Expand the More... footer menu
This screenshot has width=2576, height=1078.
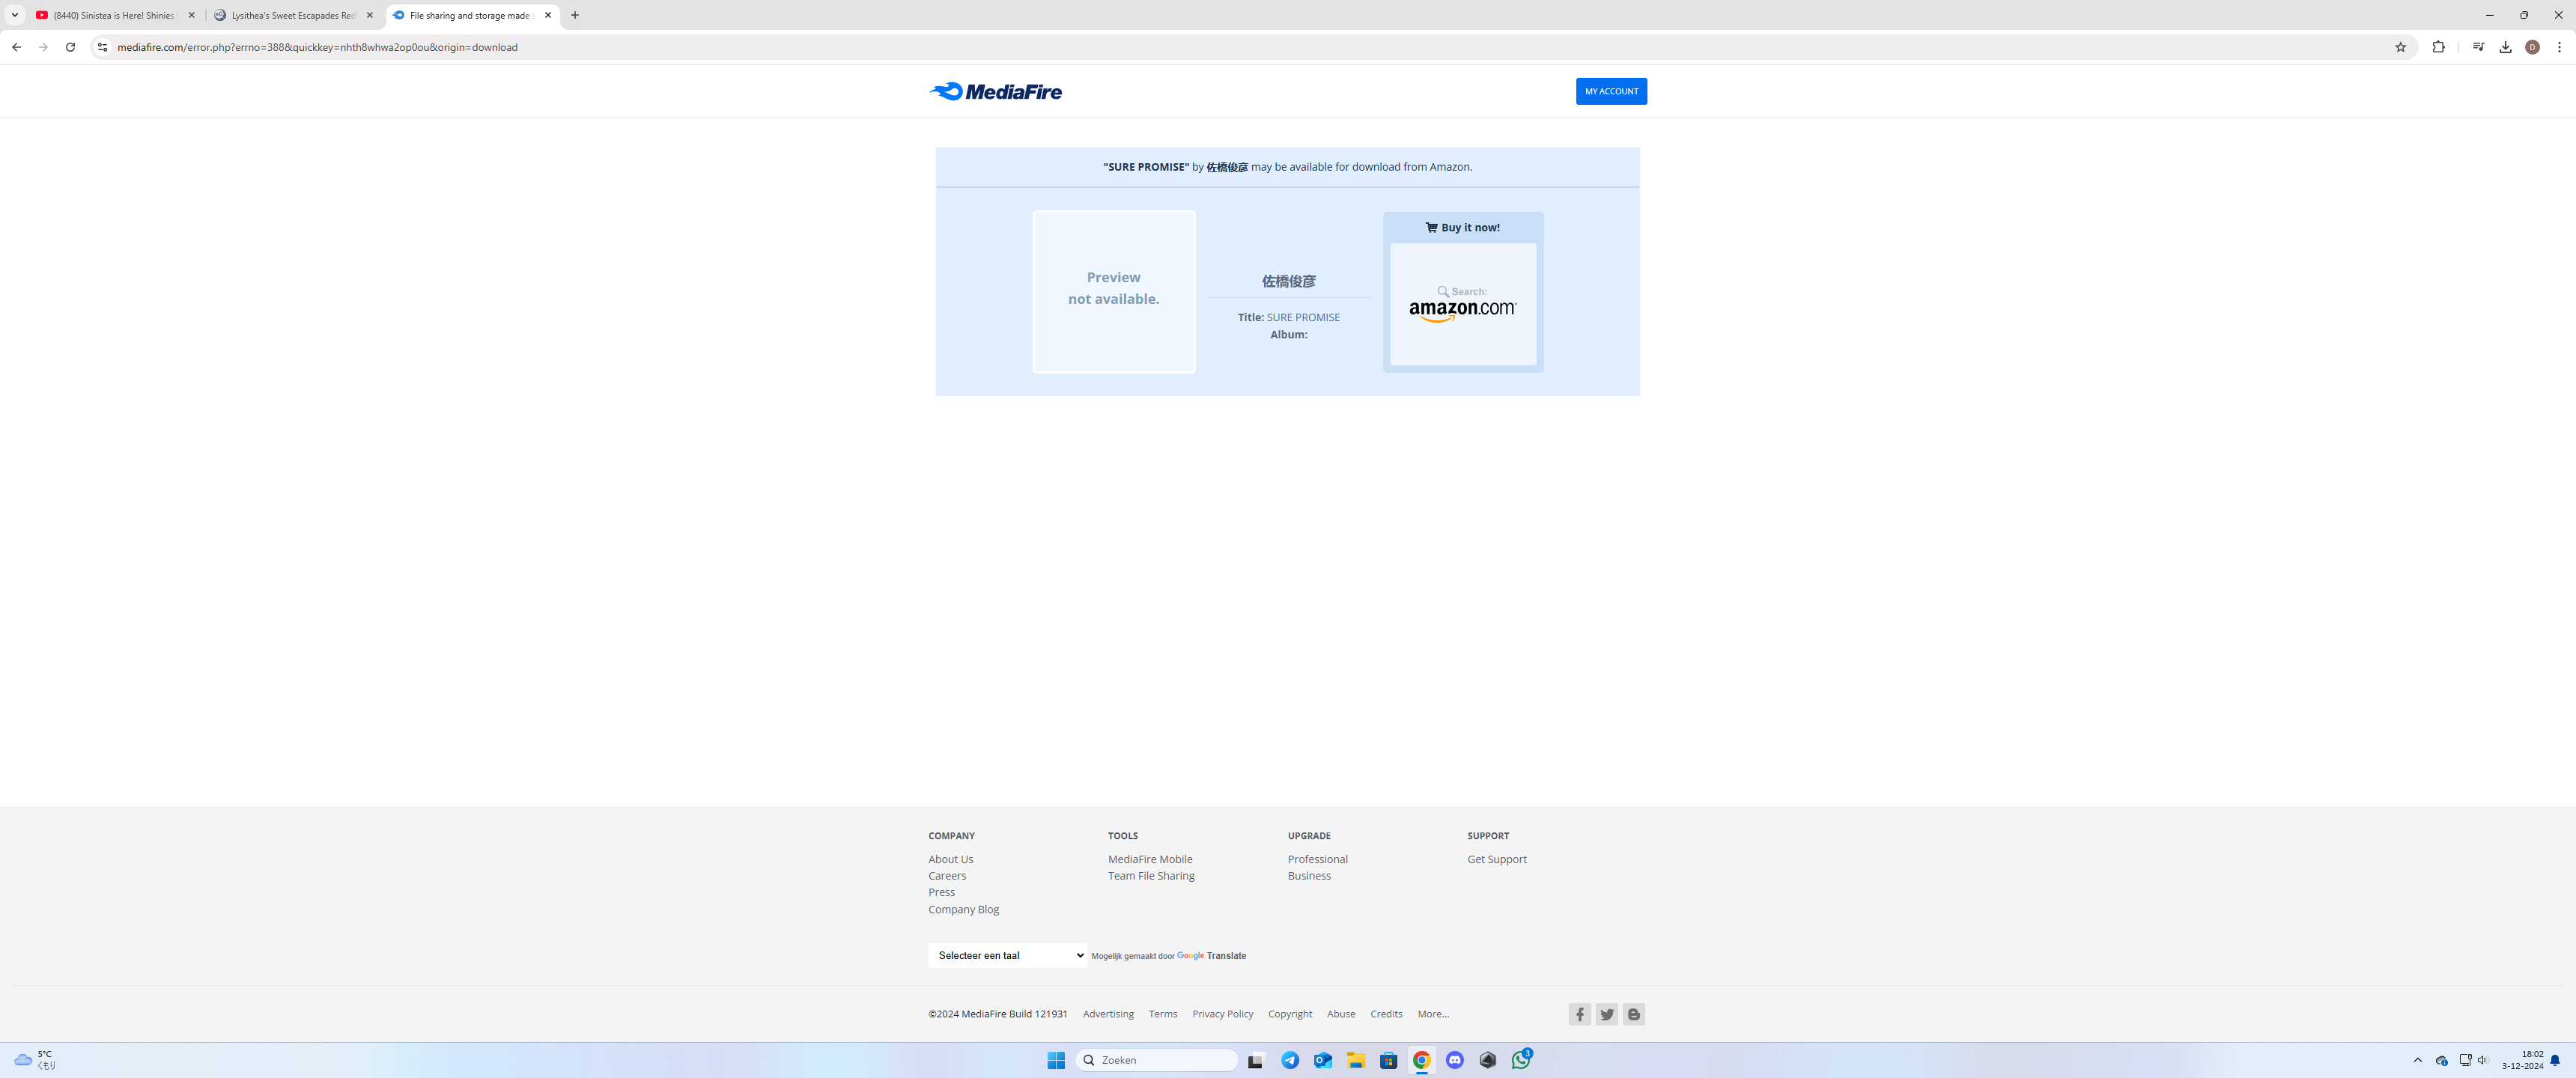(1432, 1014)
